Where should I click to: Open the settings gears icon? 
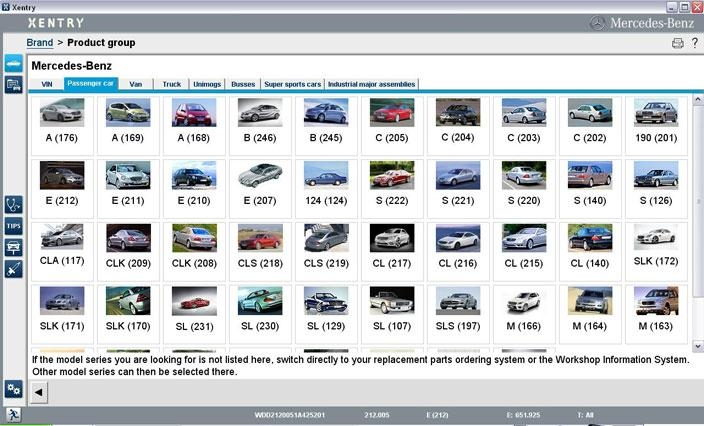coord(13,389)
